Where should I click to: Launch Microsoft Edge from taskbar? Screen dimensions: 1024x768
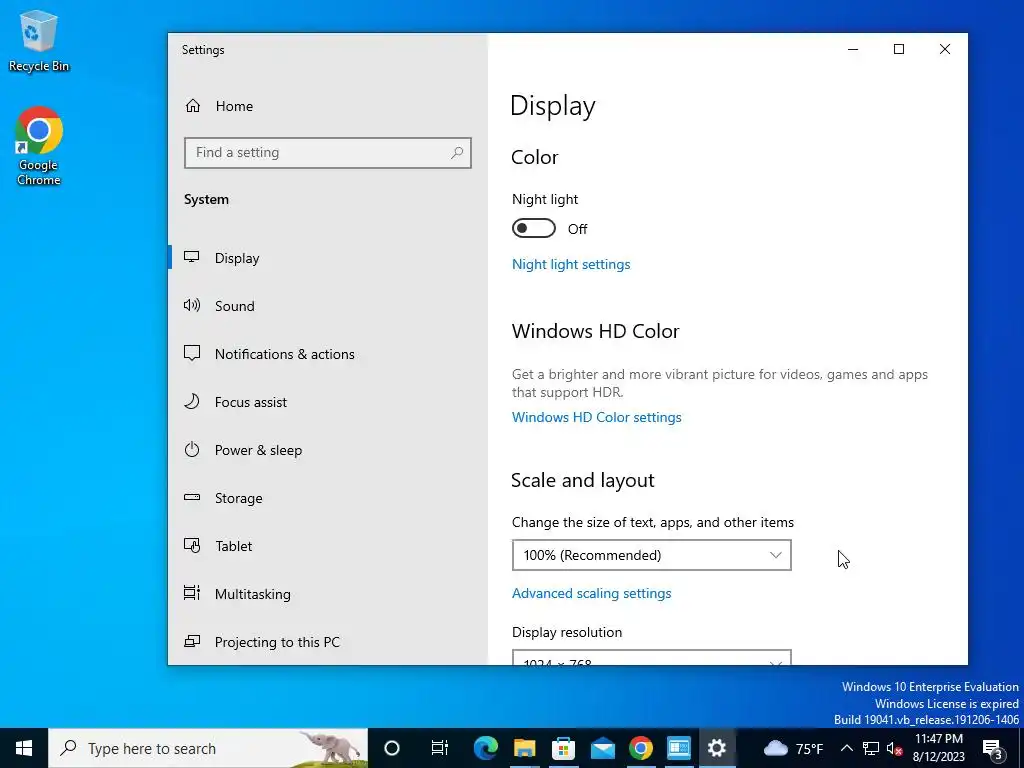click(x=485, y=748)
